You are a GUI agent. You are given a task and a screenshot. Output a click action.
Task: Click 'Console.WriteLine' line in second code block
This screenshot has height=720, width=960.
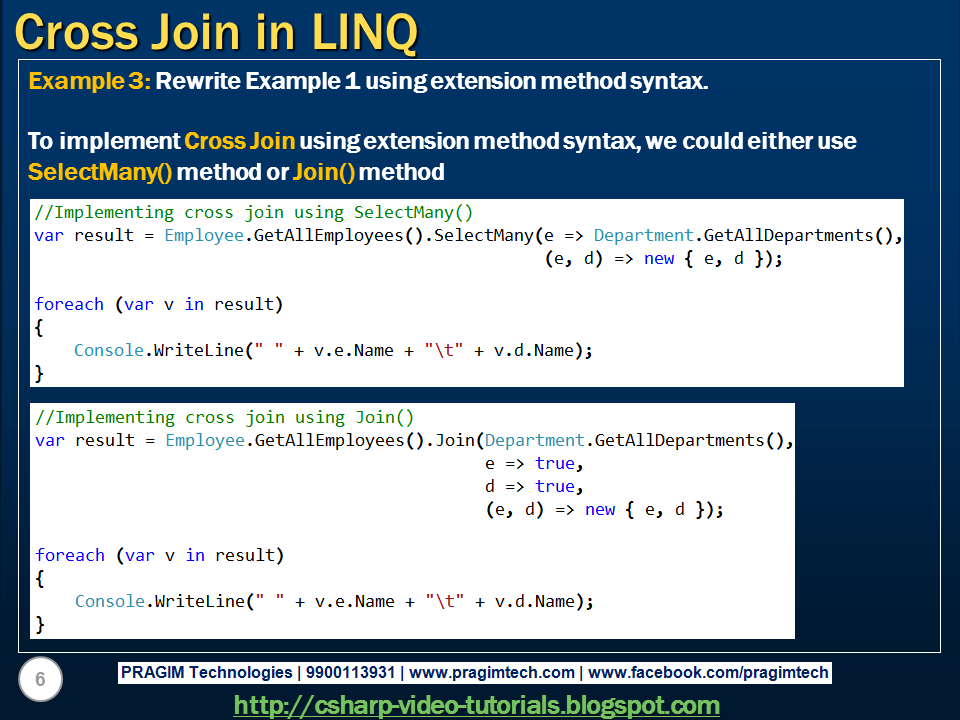click(x=334, y=601)
